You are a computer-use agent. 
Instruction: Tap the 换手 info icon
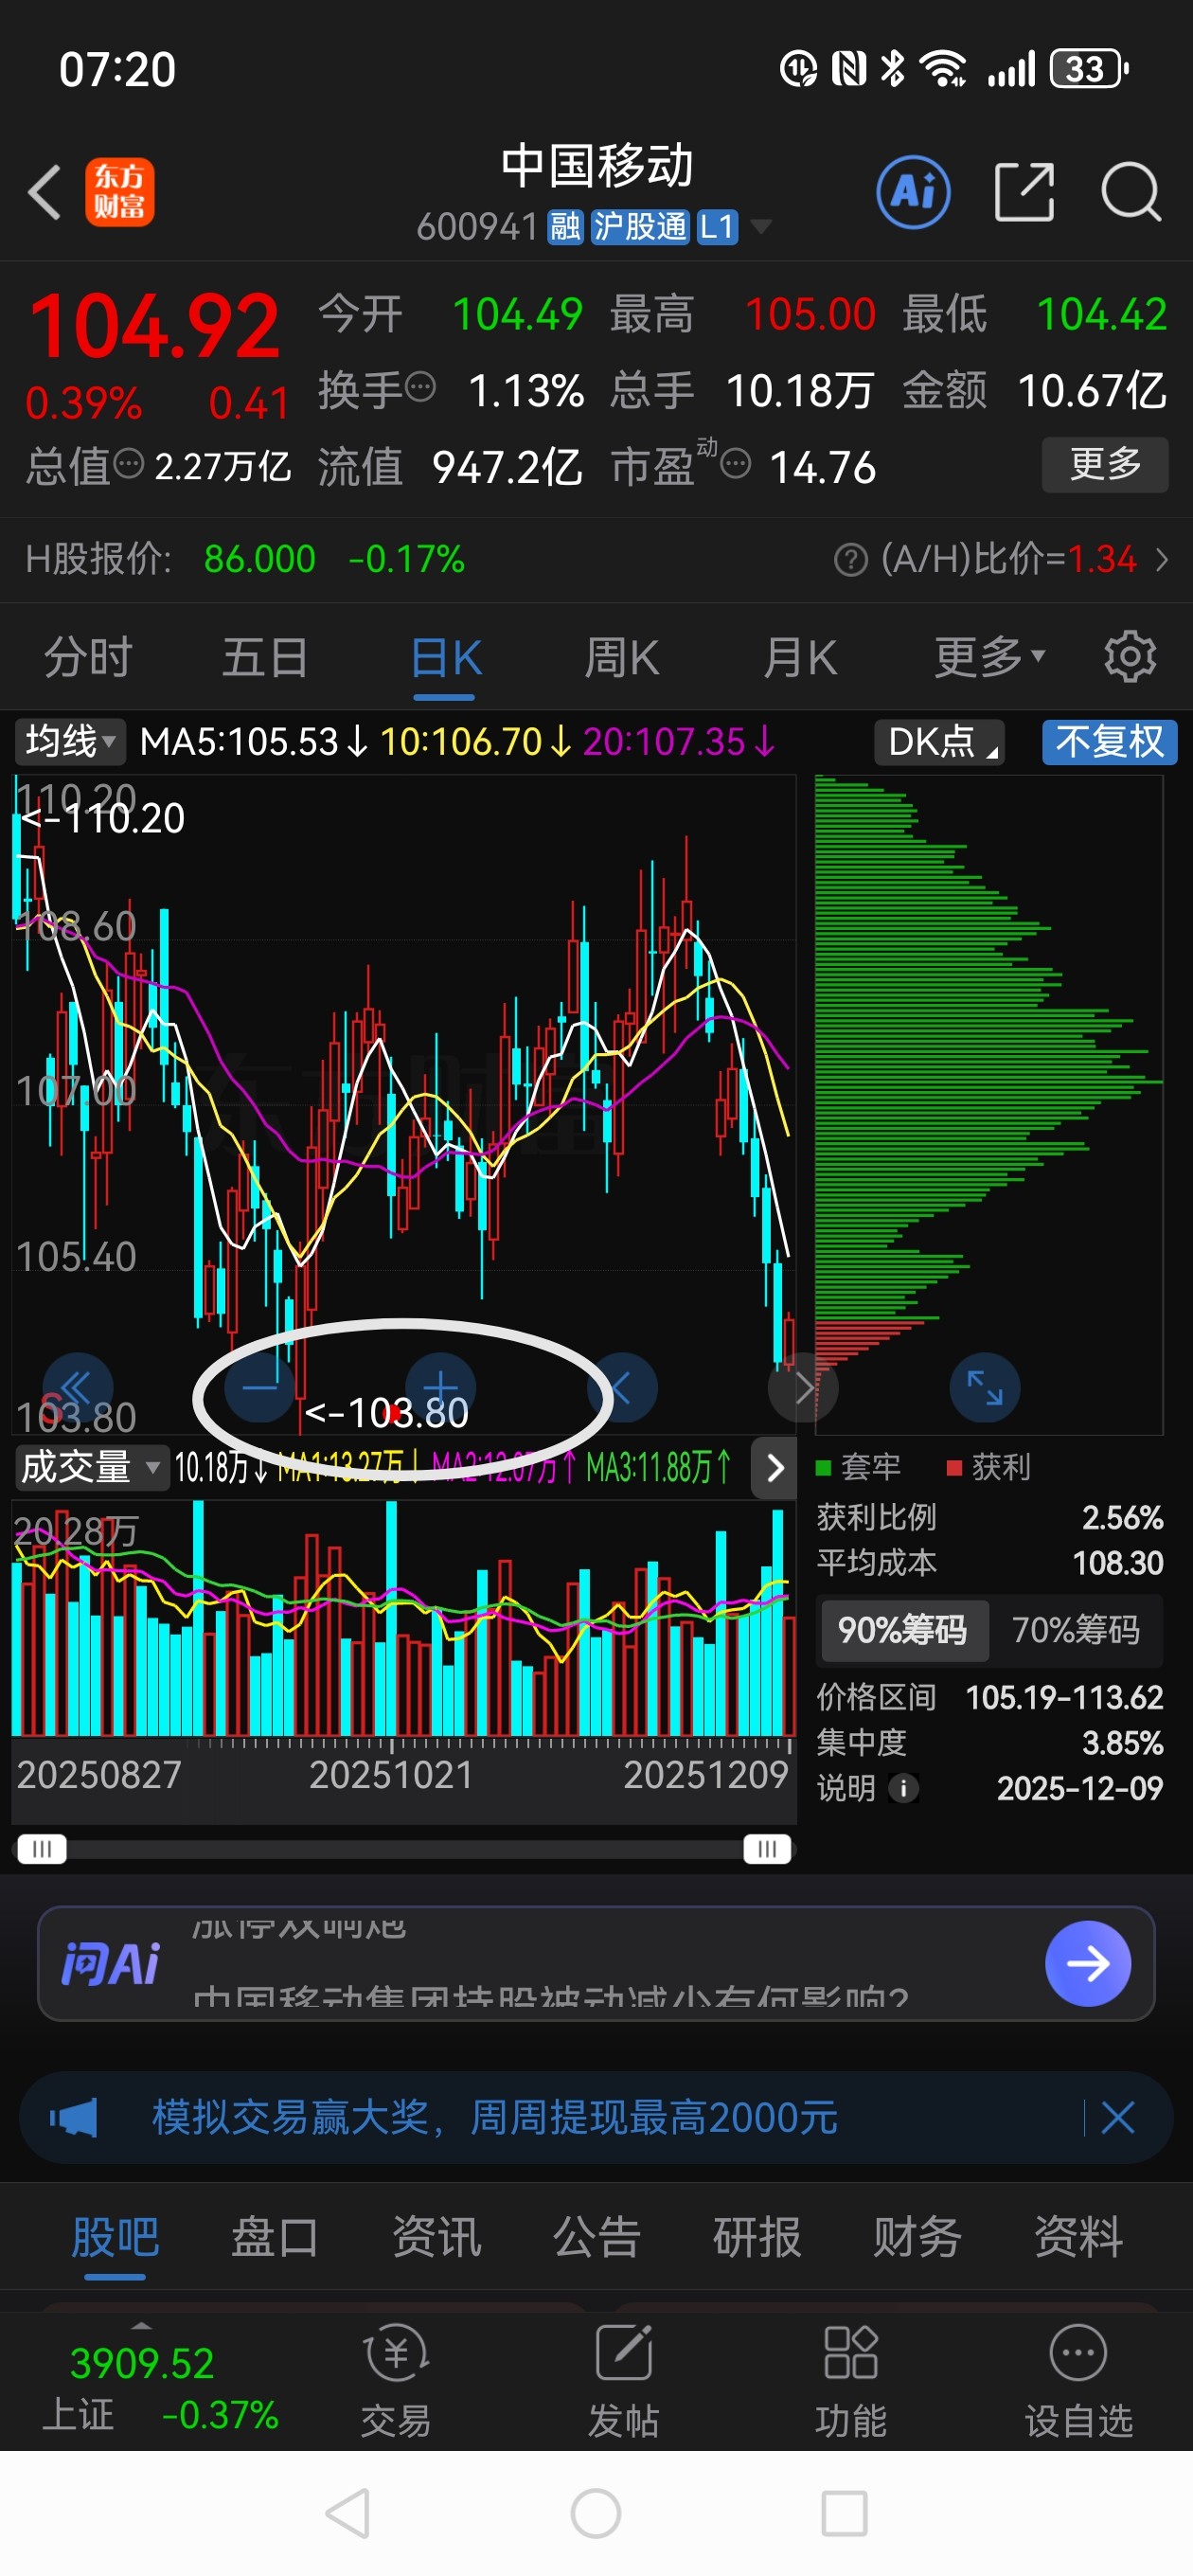[421, 386]
